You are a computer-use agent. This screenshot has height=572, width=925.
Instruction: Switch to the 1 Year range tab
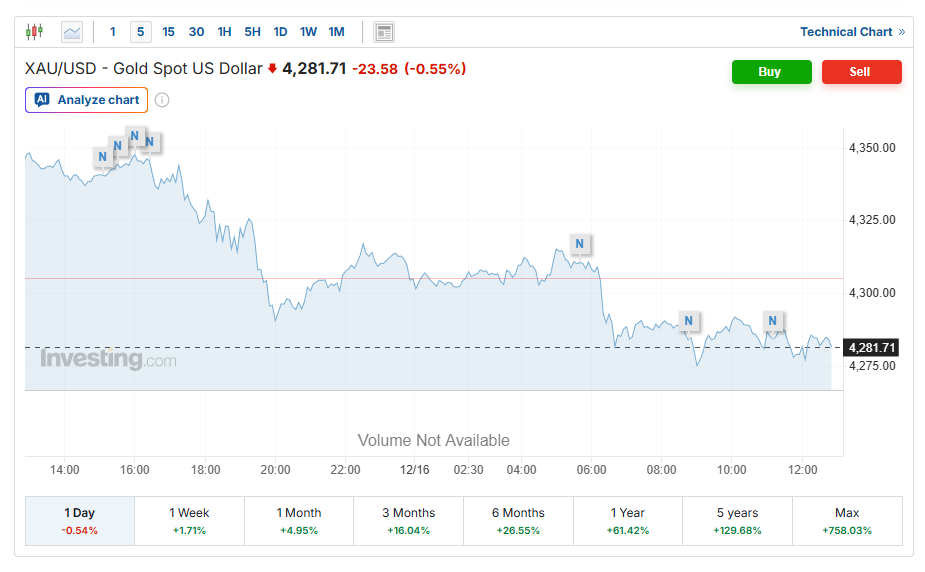point(628,521)
